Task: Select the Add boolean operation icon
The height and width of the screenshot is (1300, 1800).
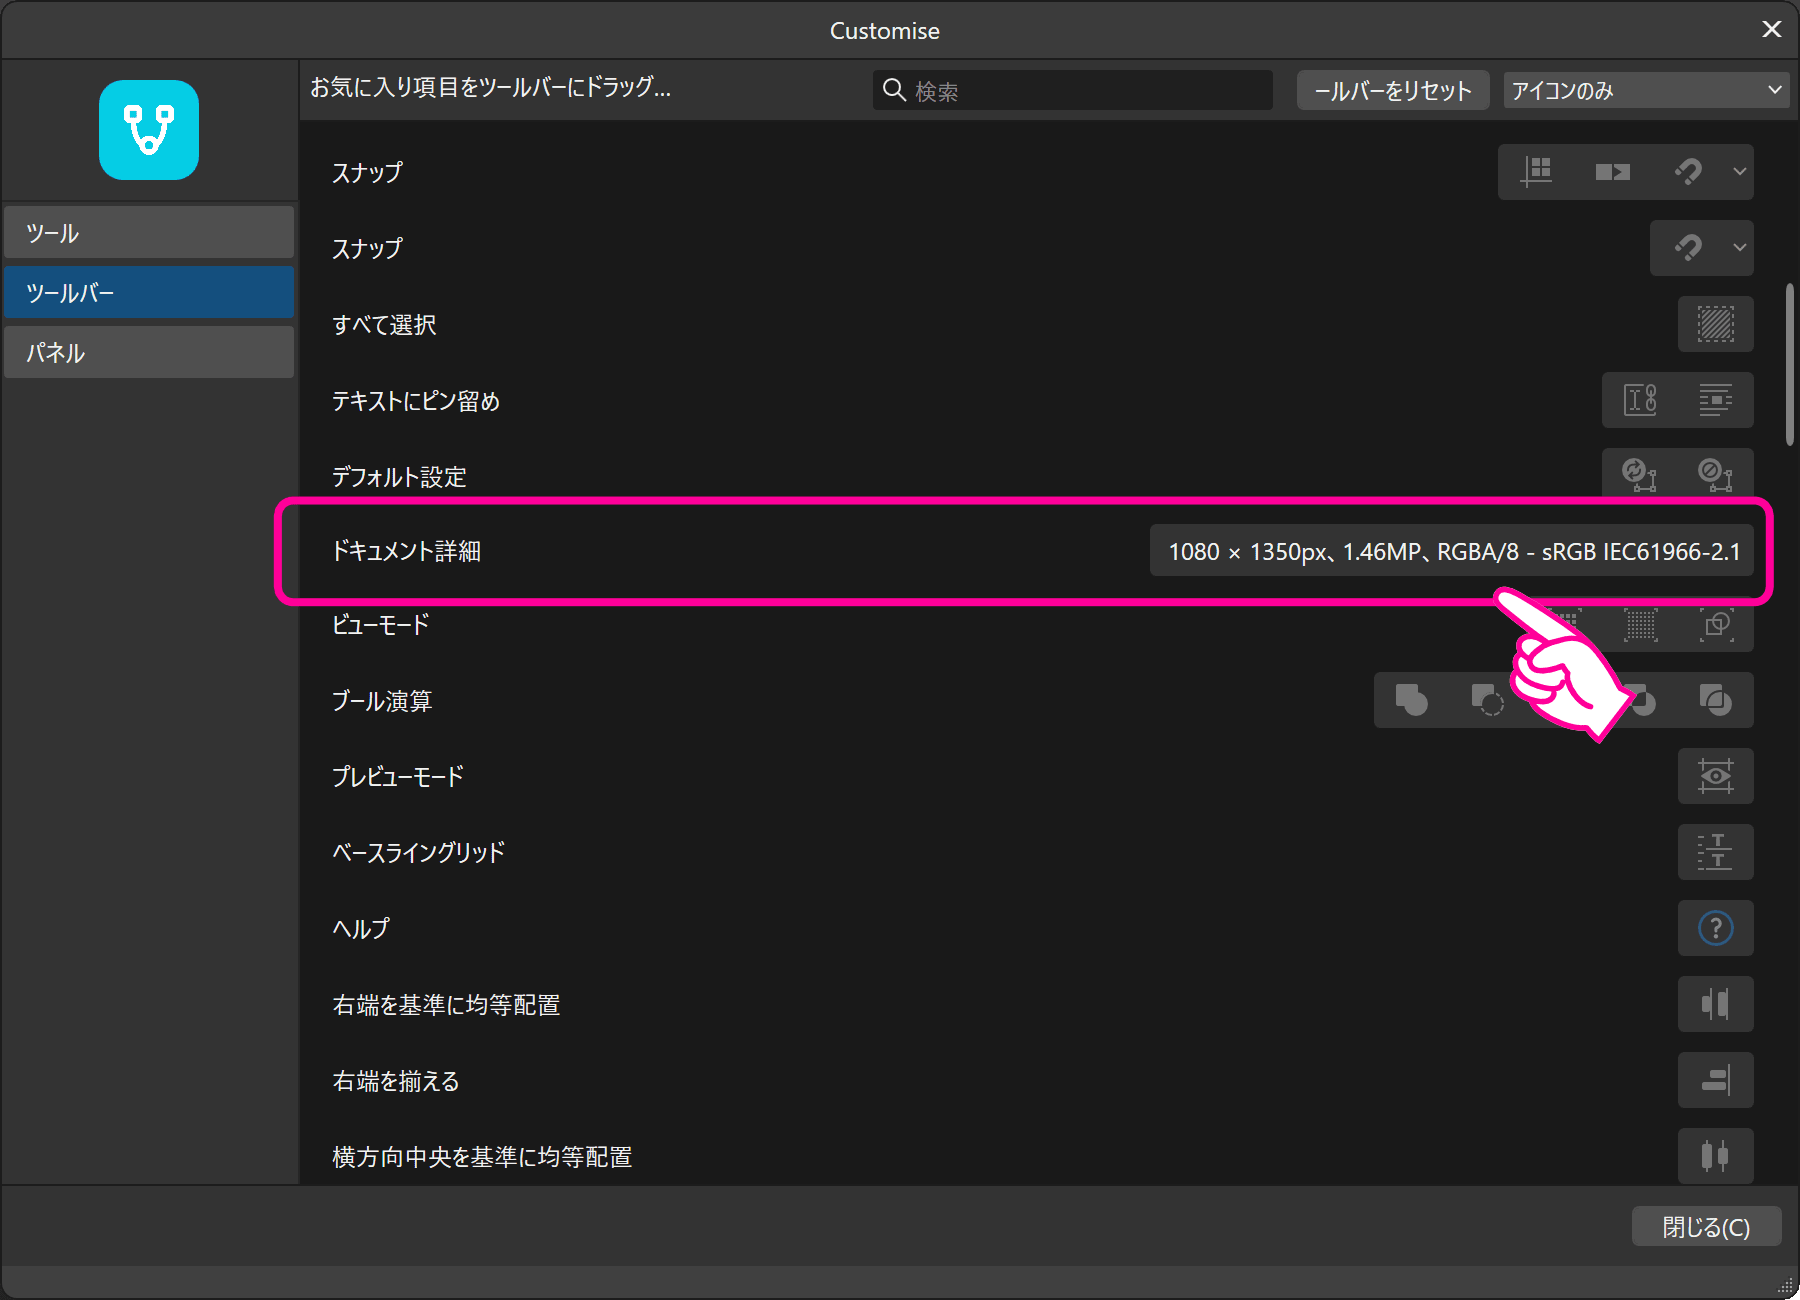Action: coord(1410,700)
